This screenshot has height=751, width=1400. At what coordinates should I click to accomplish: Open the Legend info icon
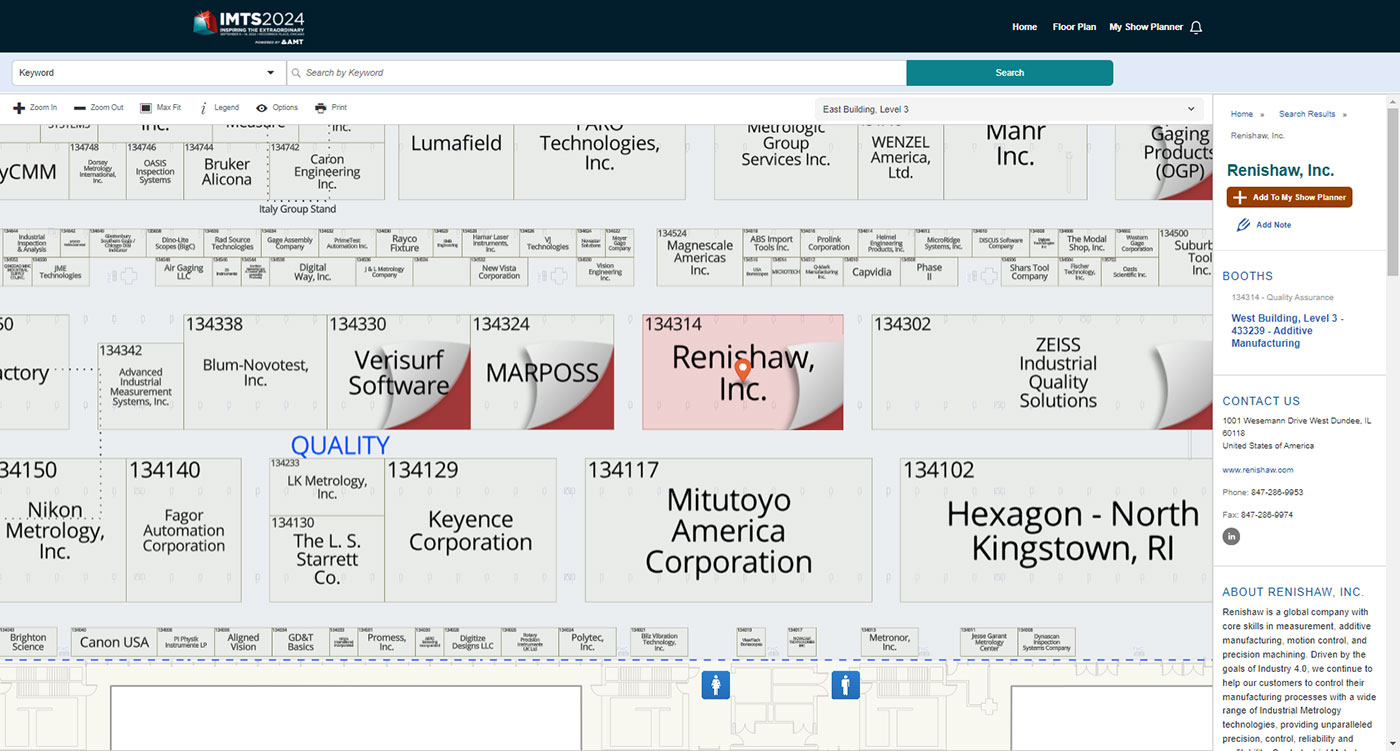click(203, 108)
